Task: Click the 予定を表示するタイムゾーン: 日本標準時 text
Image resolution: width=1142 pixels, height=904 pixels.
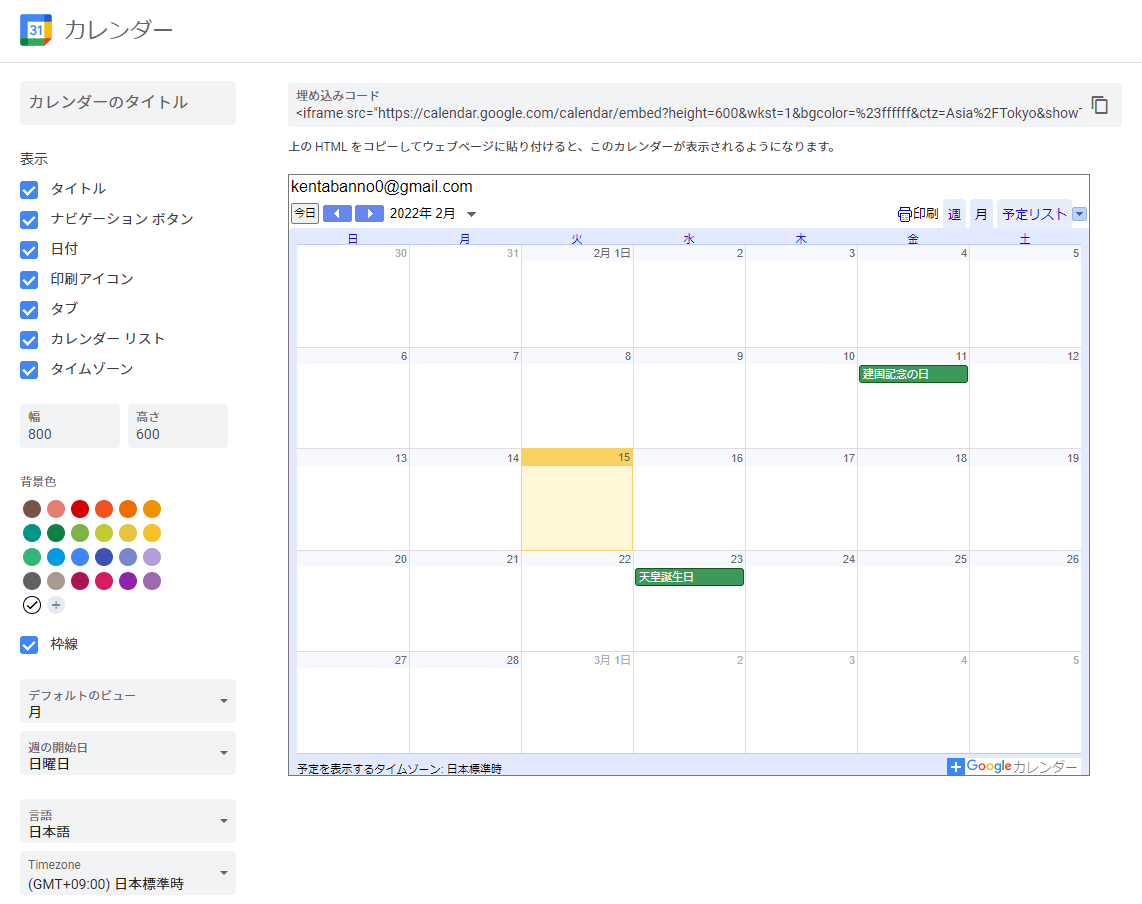Action: 399,769
